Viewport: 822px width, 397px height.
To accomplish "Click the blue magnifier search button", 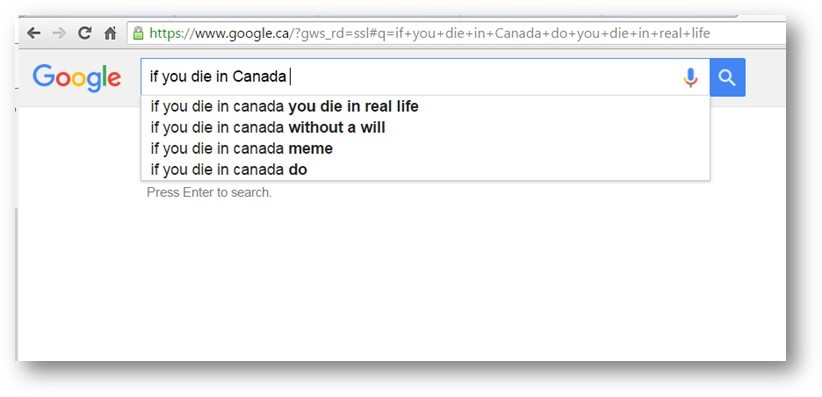I will 727,77.
